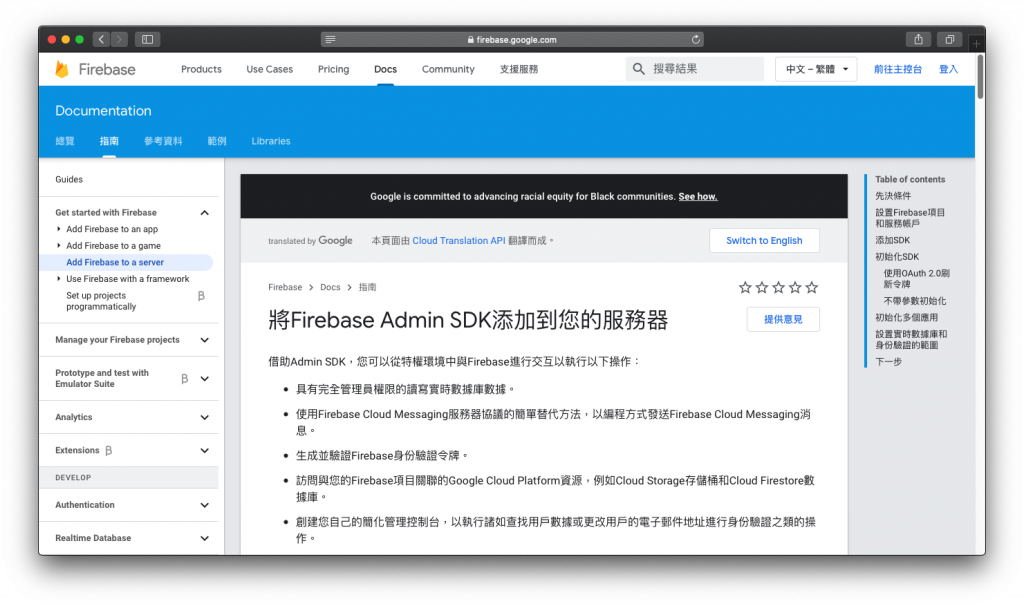
Task: Click Switch to English button
Action: [764, 240]
